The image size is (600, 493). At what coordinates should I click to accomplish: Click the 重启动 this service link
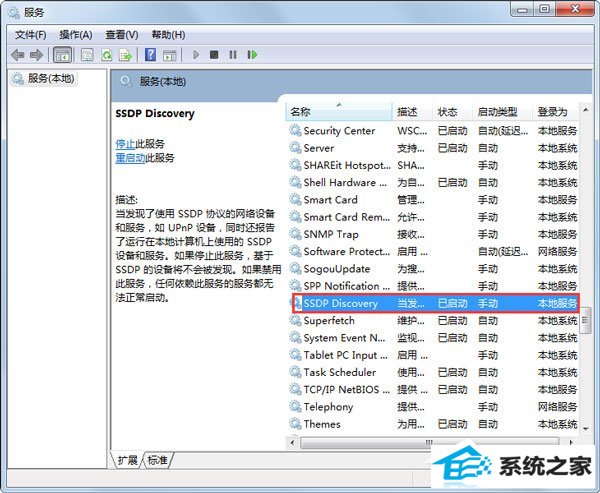[x=130, y=158]
